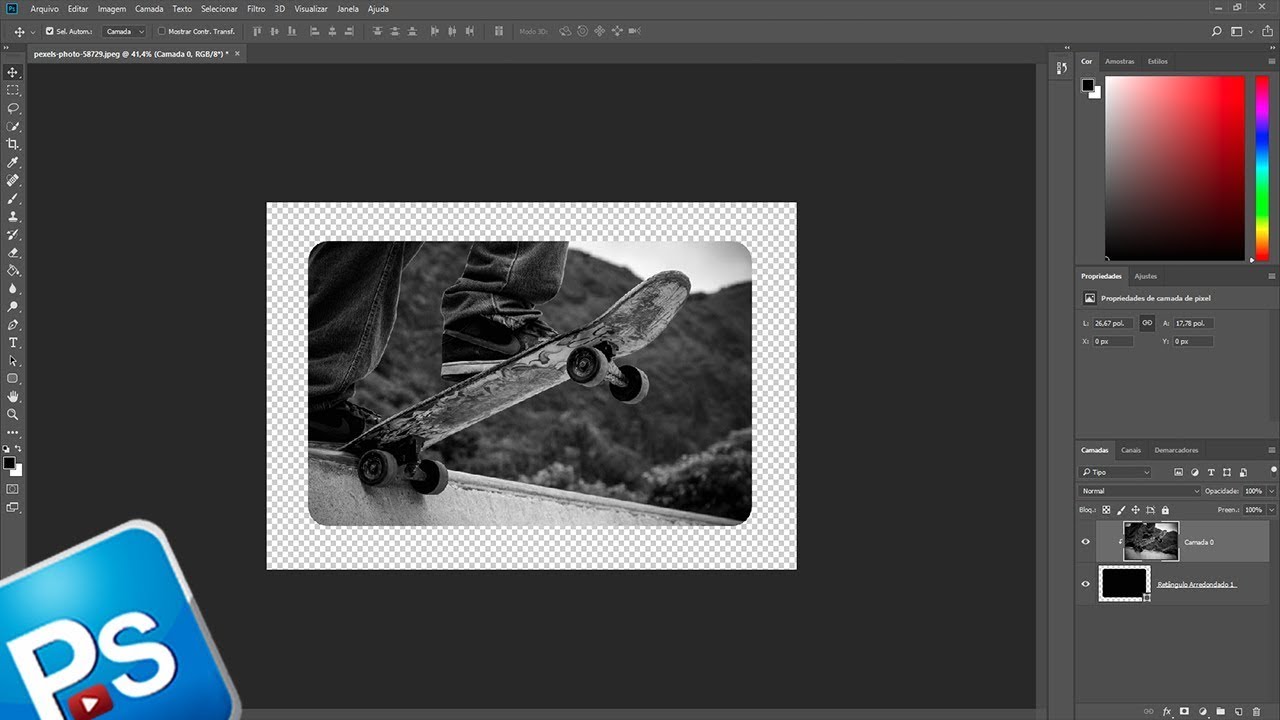The width and height of the screenshot is (1280, 720).
Task: Switch to the Ajustes tab
Action: click(1146, 276)
